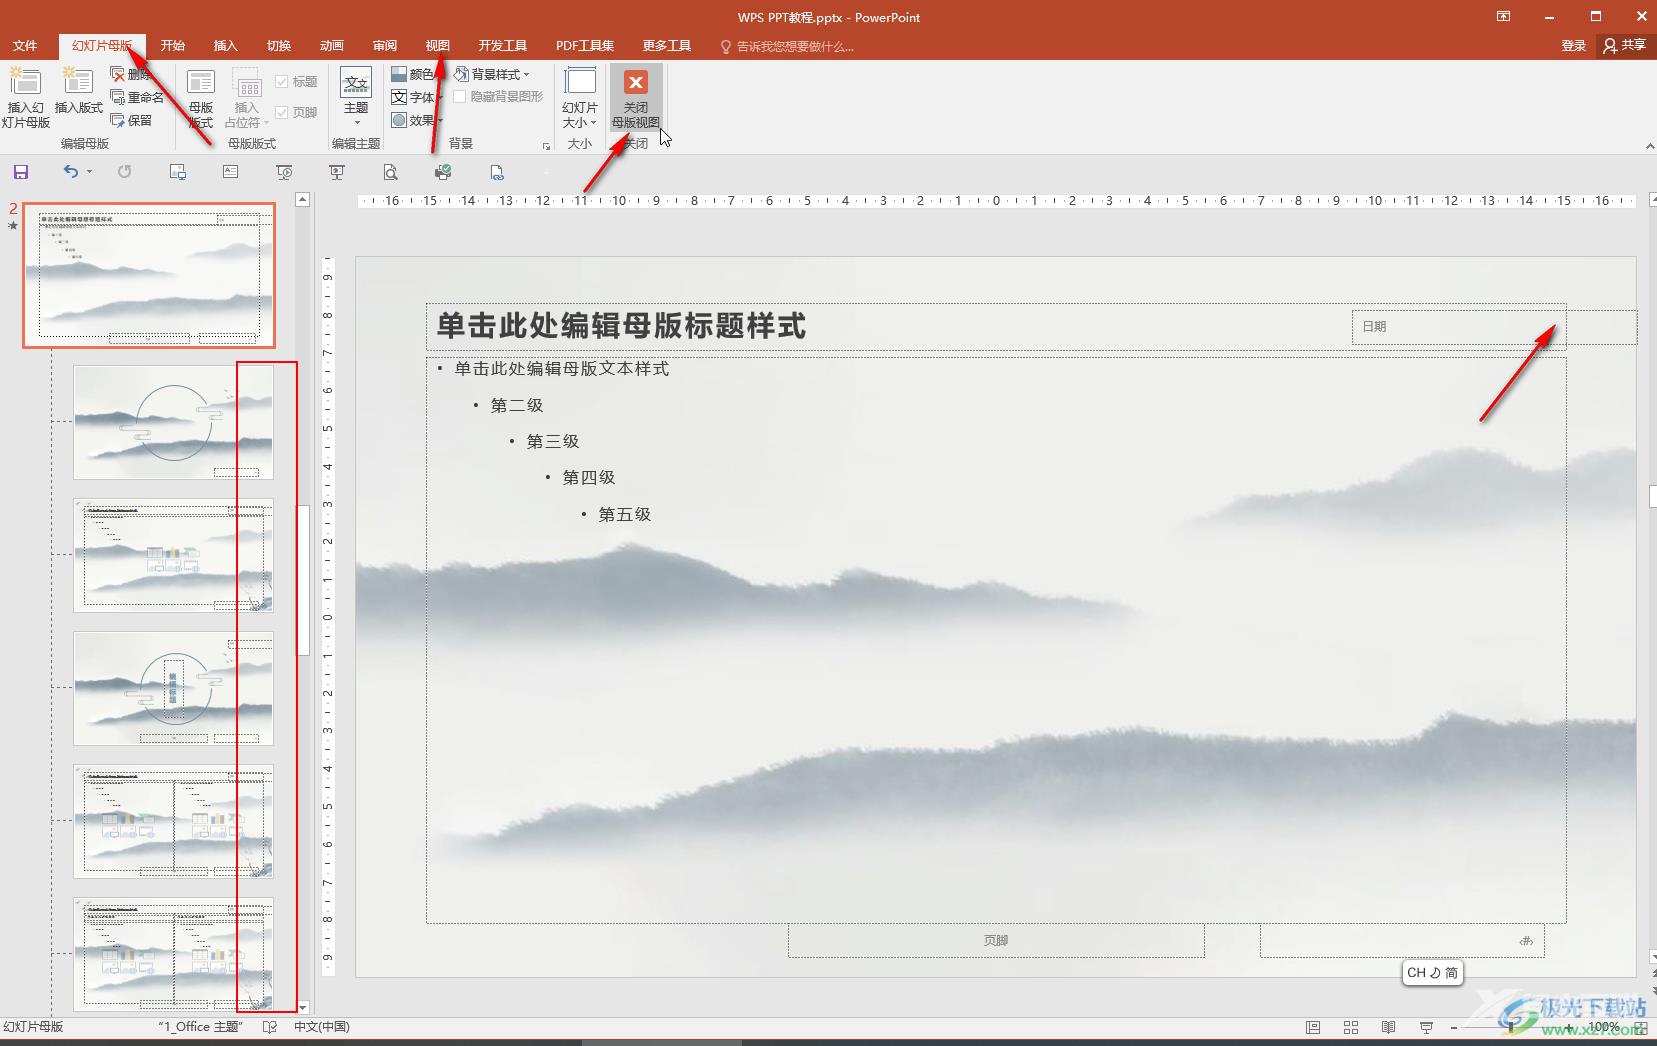Click Preserve (保留) master button
Image resolution: width=1657 pixels, height=1046 pixels.
132,120
